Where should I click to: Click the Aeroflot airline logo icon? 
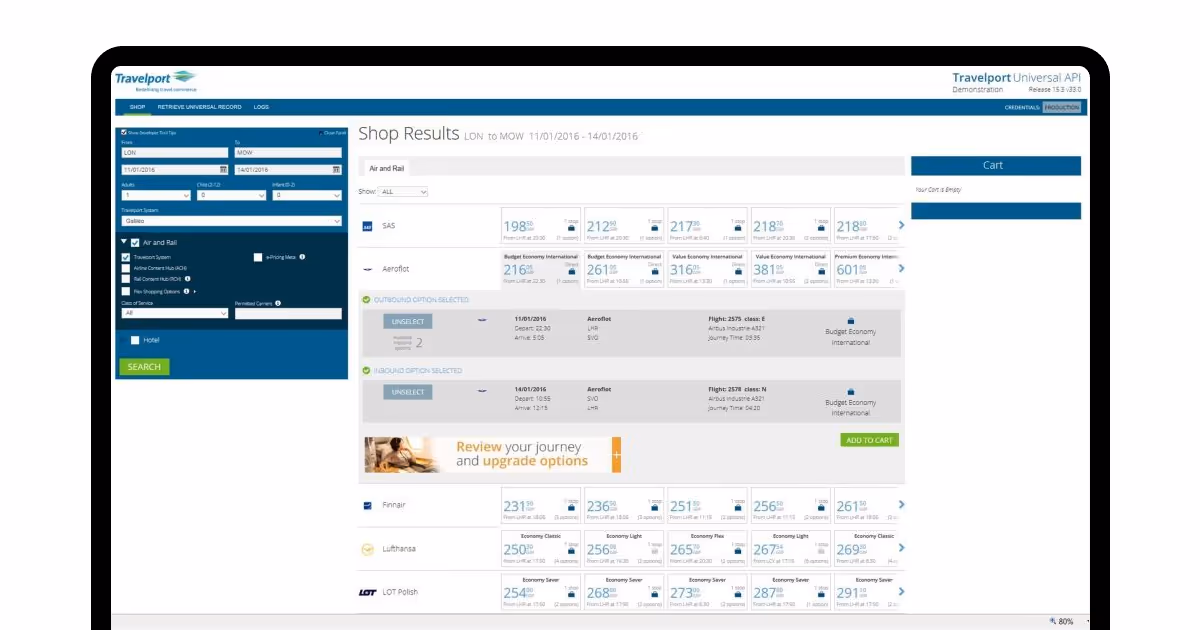click(x=367, y=269)
